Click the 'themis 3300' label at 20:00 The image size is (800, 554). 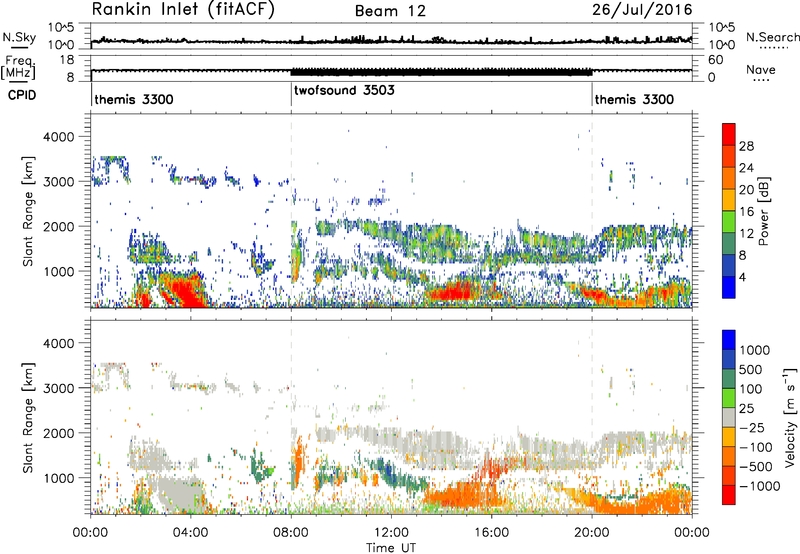coord(634,99)
